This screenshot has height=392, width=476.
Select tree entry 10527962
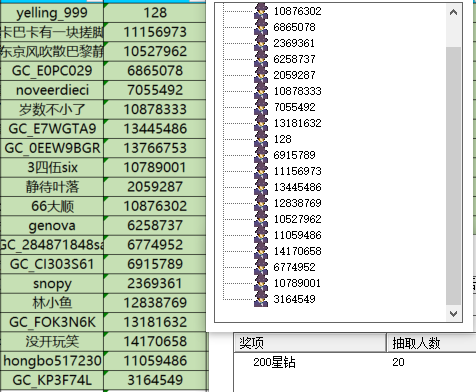[297, 219]
